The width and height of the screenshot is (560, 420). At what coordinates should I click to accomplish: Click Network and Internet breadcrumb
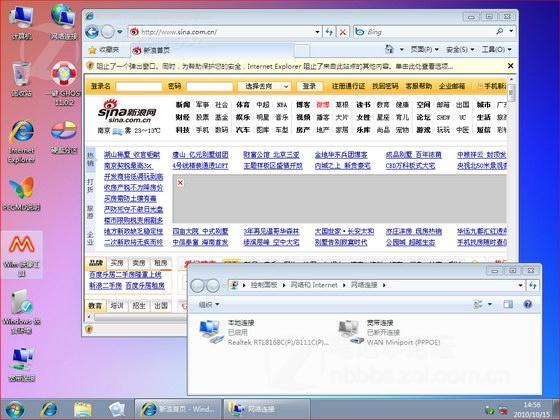pyautogui.click(x=314, y=285)
